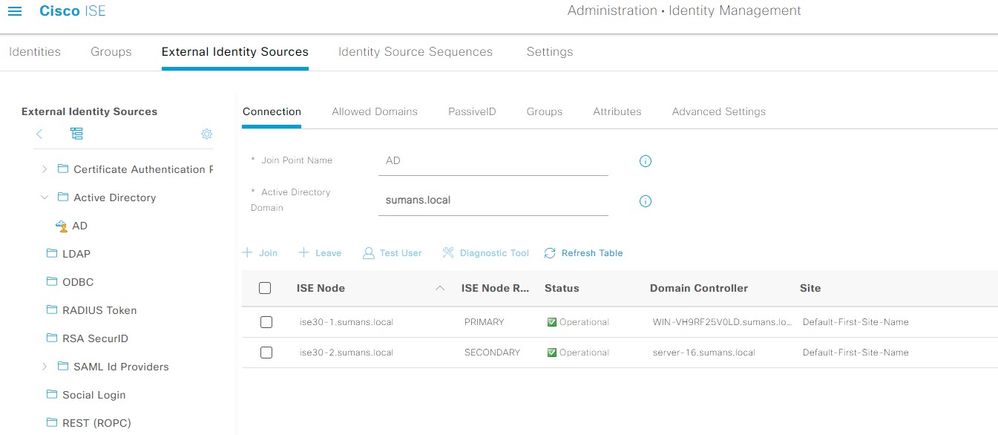Click the PRIMARY role cell
This screenshot has height=435, width=998.
(x=484, y=322)
